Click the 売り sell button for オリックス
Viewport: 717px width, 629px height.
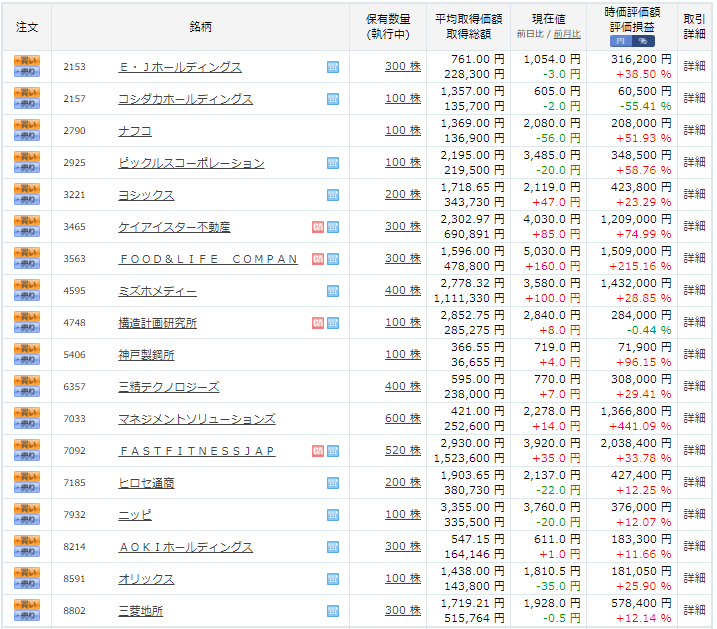27,584
